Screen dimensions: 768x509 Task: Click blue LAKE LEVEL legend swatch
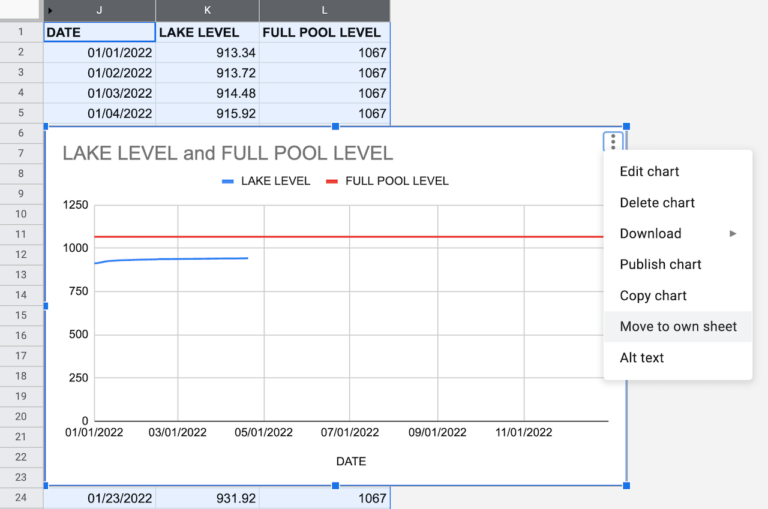click(x=228, y=182)
